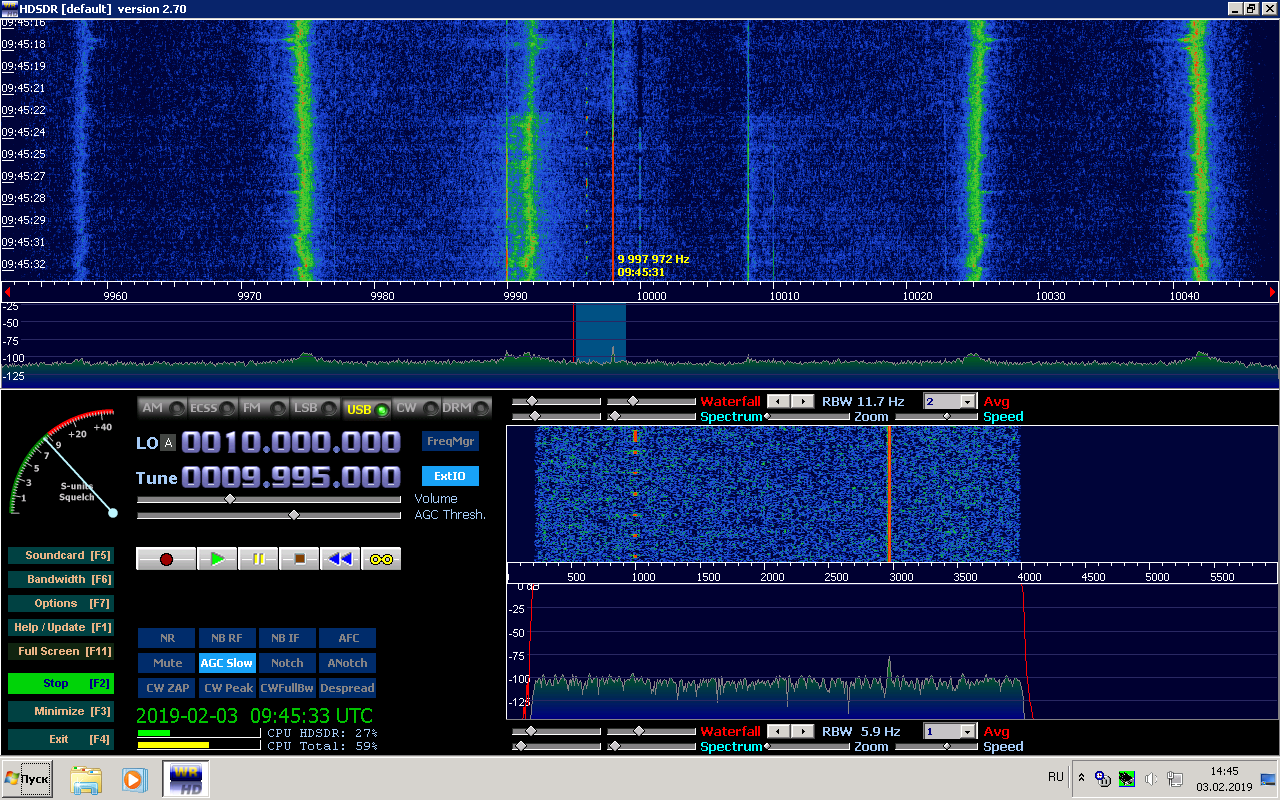
Task: Toggle loop playback with the yellow loop icon
Action: tap(381, 559)
